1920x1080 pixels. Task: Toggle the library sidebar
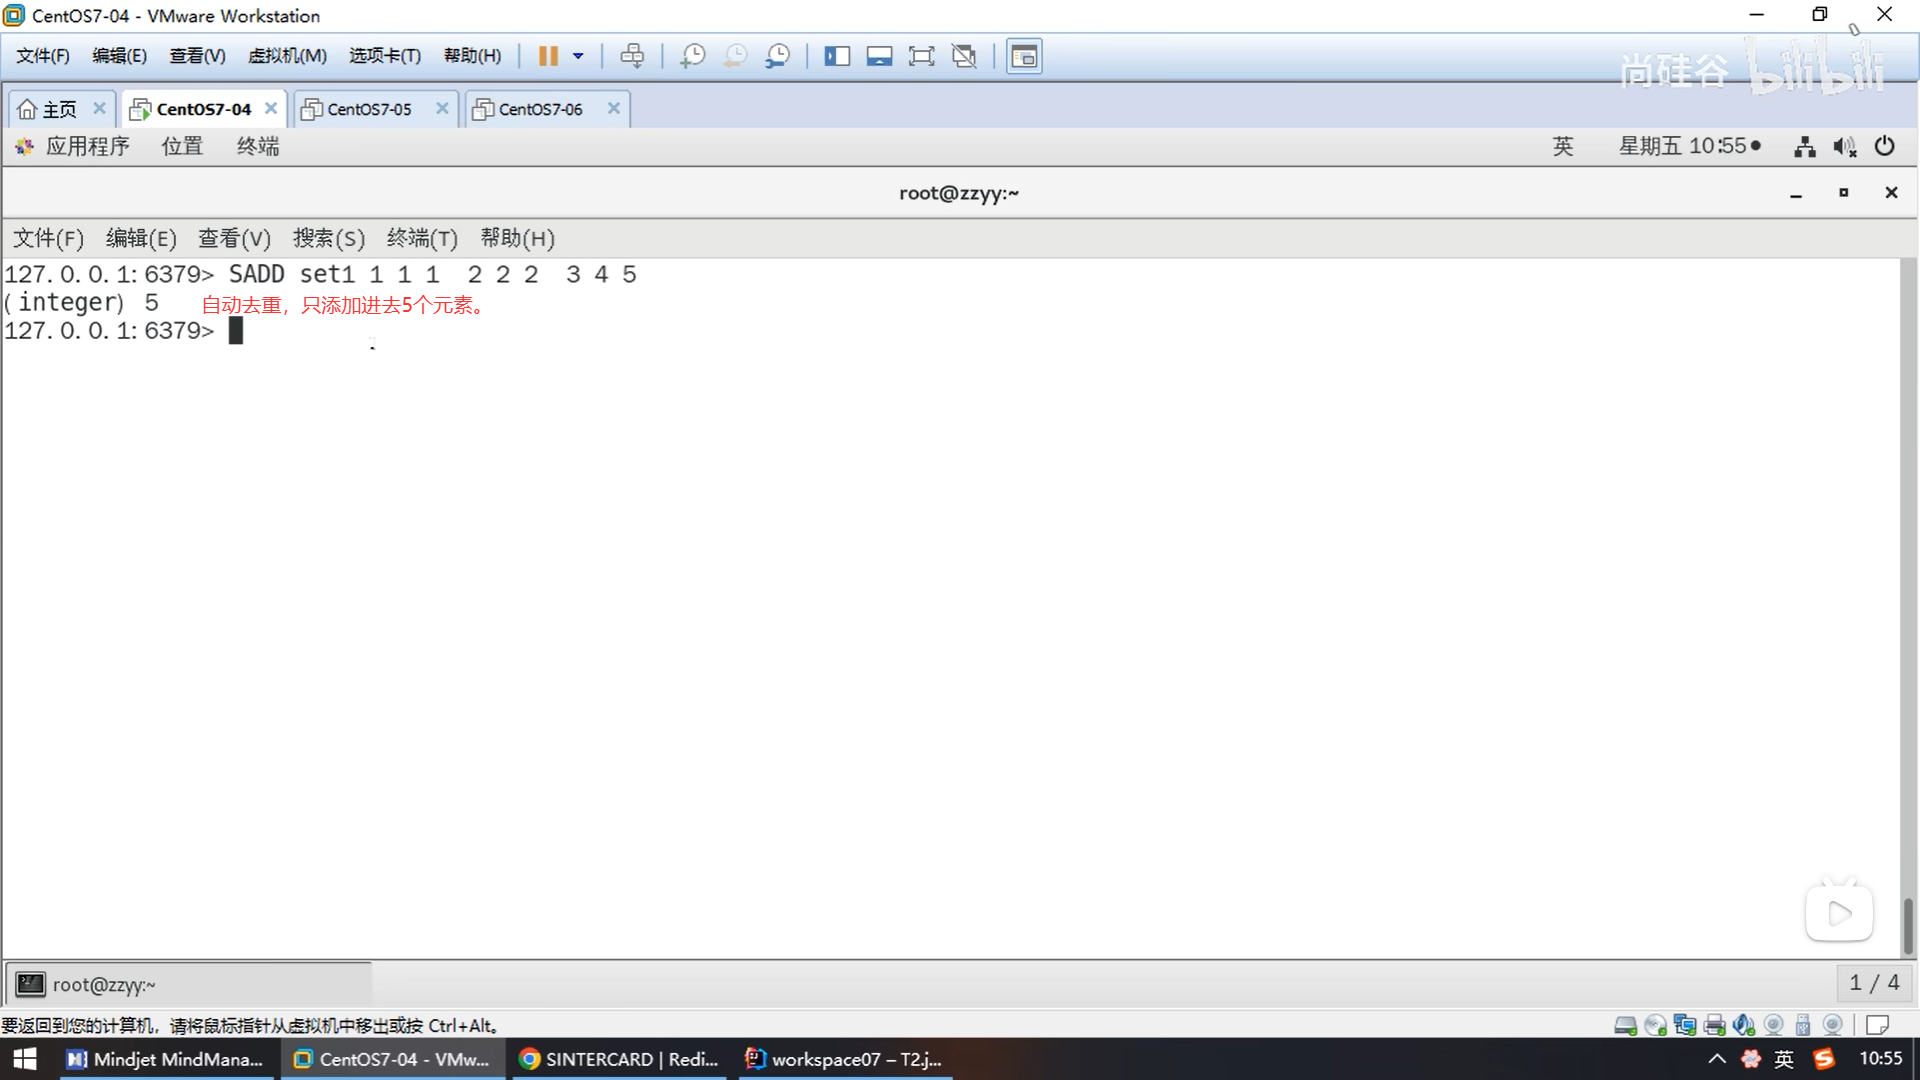coord(836,56)
